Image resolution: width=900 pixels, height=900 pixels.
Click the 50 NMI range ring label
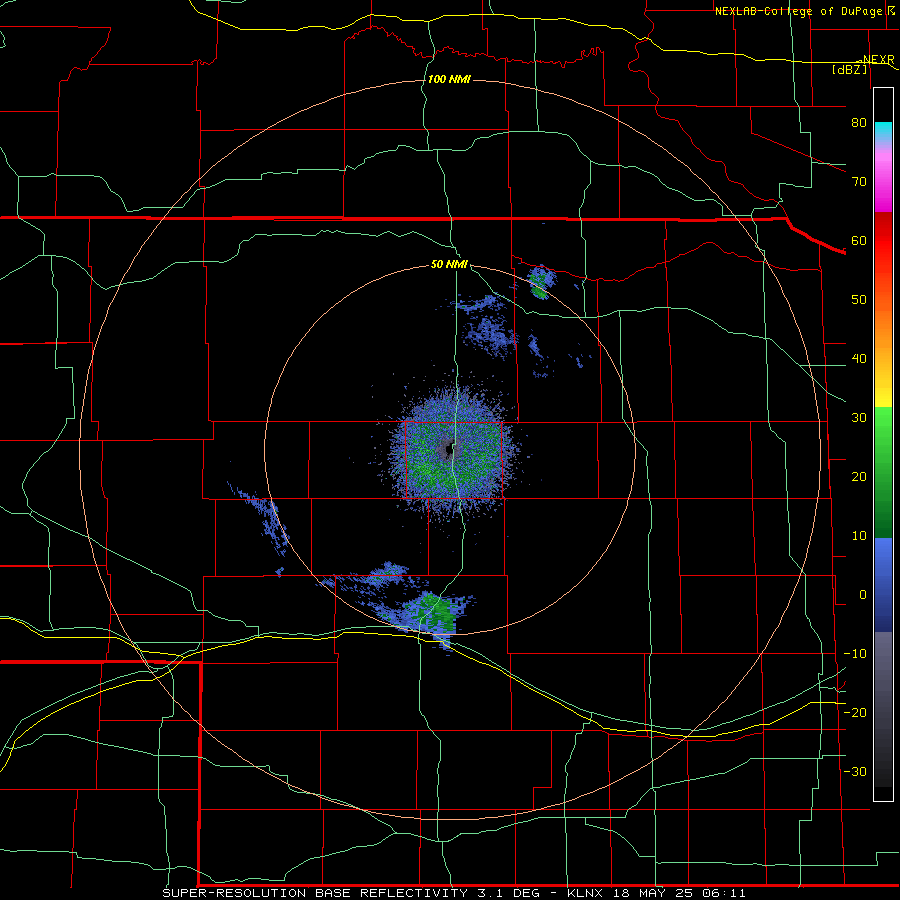pos(449,265)
